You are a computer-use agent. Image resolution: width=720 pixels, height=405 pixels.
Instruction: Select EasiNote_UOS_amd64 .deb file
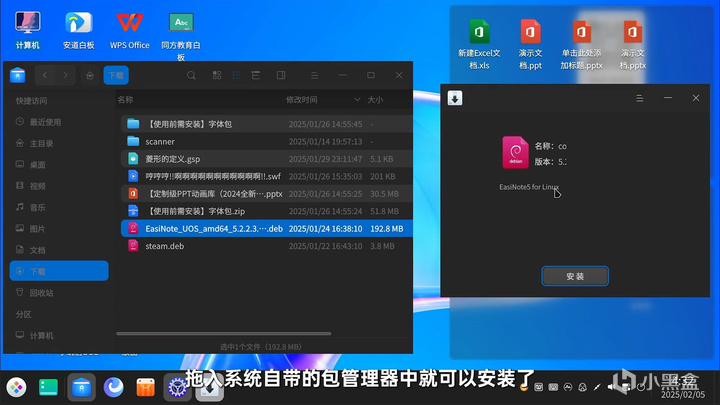(x=266, y=229)
